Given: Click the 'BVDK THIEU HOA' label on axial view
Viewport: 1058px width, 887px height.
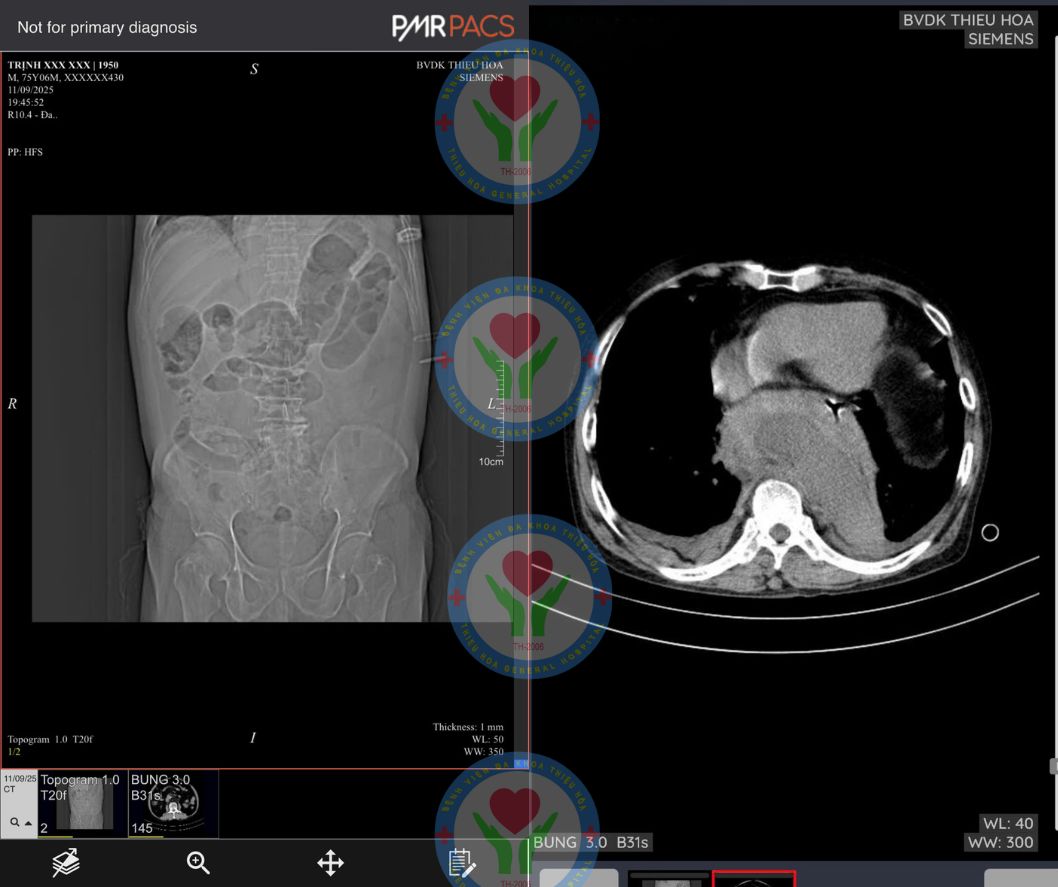Looking at the screenshot, I should click(968, 20).
